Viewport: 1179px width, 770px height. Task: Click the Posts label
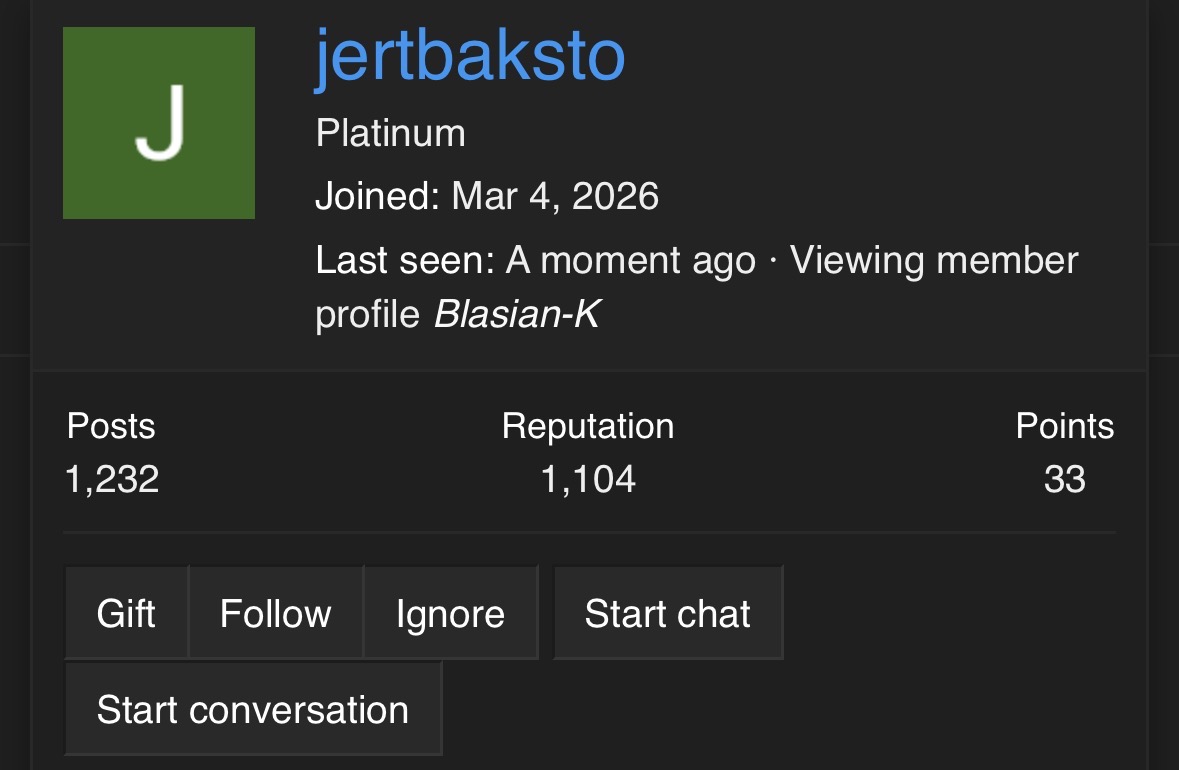coord(111,426)
